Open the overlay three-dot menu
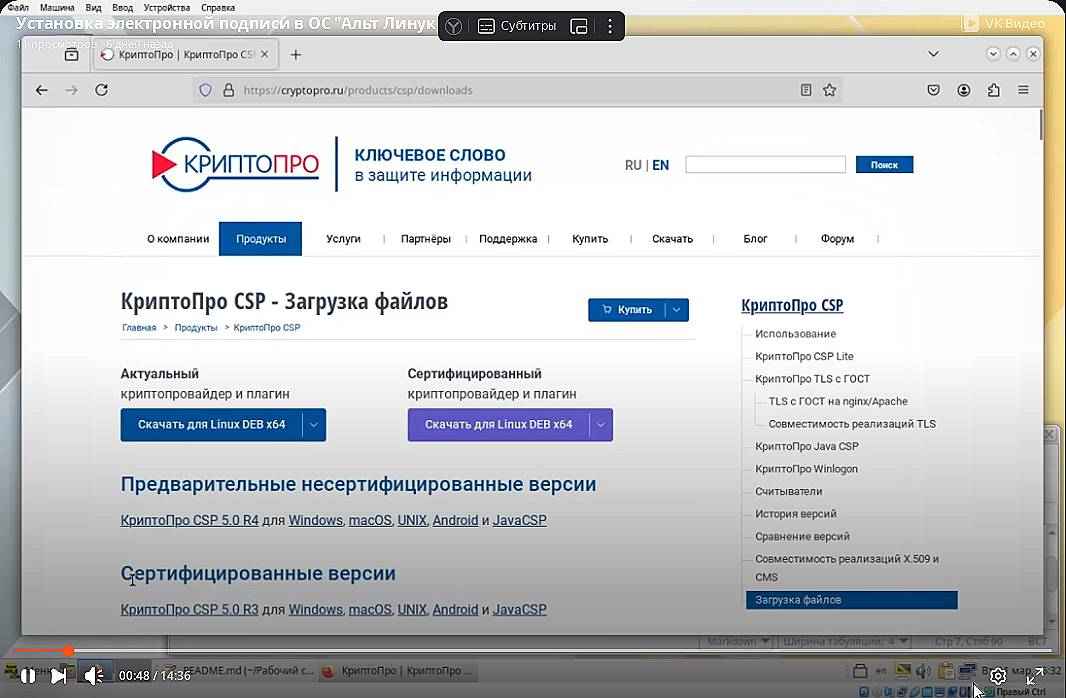 [610, 26]
